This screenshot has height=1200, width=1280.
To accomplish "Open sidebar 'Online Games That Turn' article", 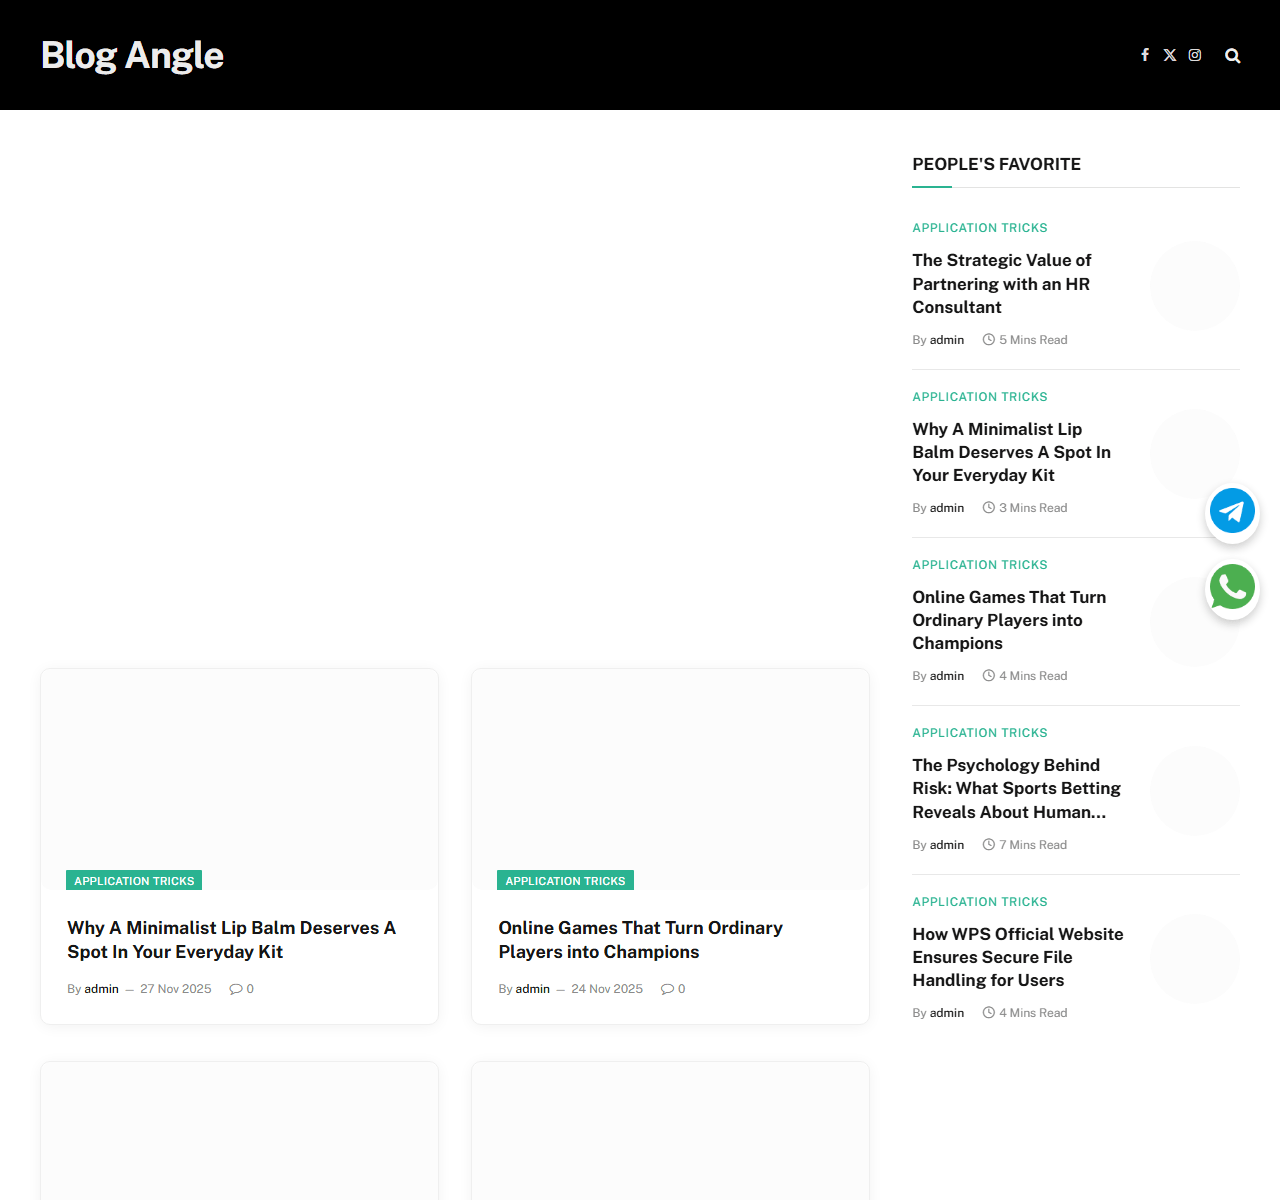I will 1009,620.
